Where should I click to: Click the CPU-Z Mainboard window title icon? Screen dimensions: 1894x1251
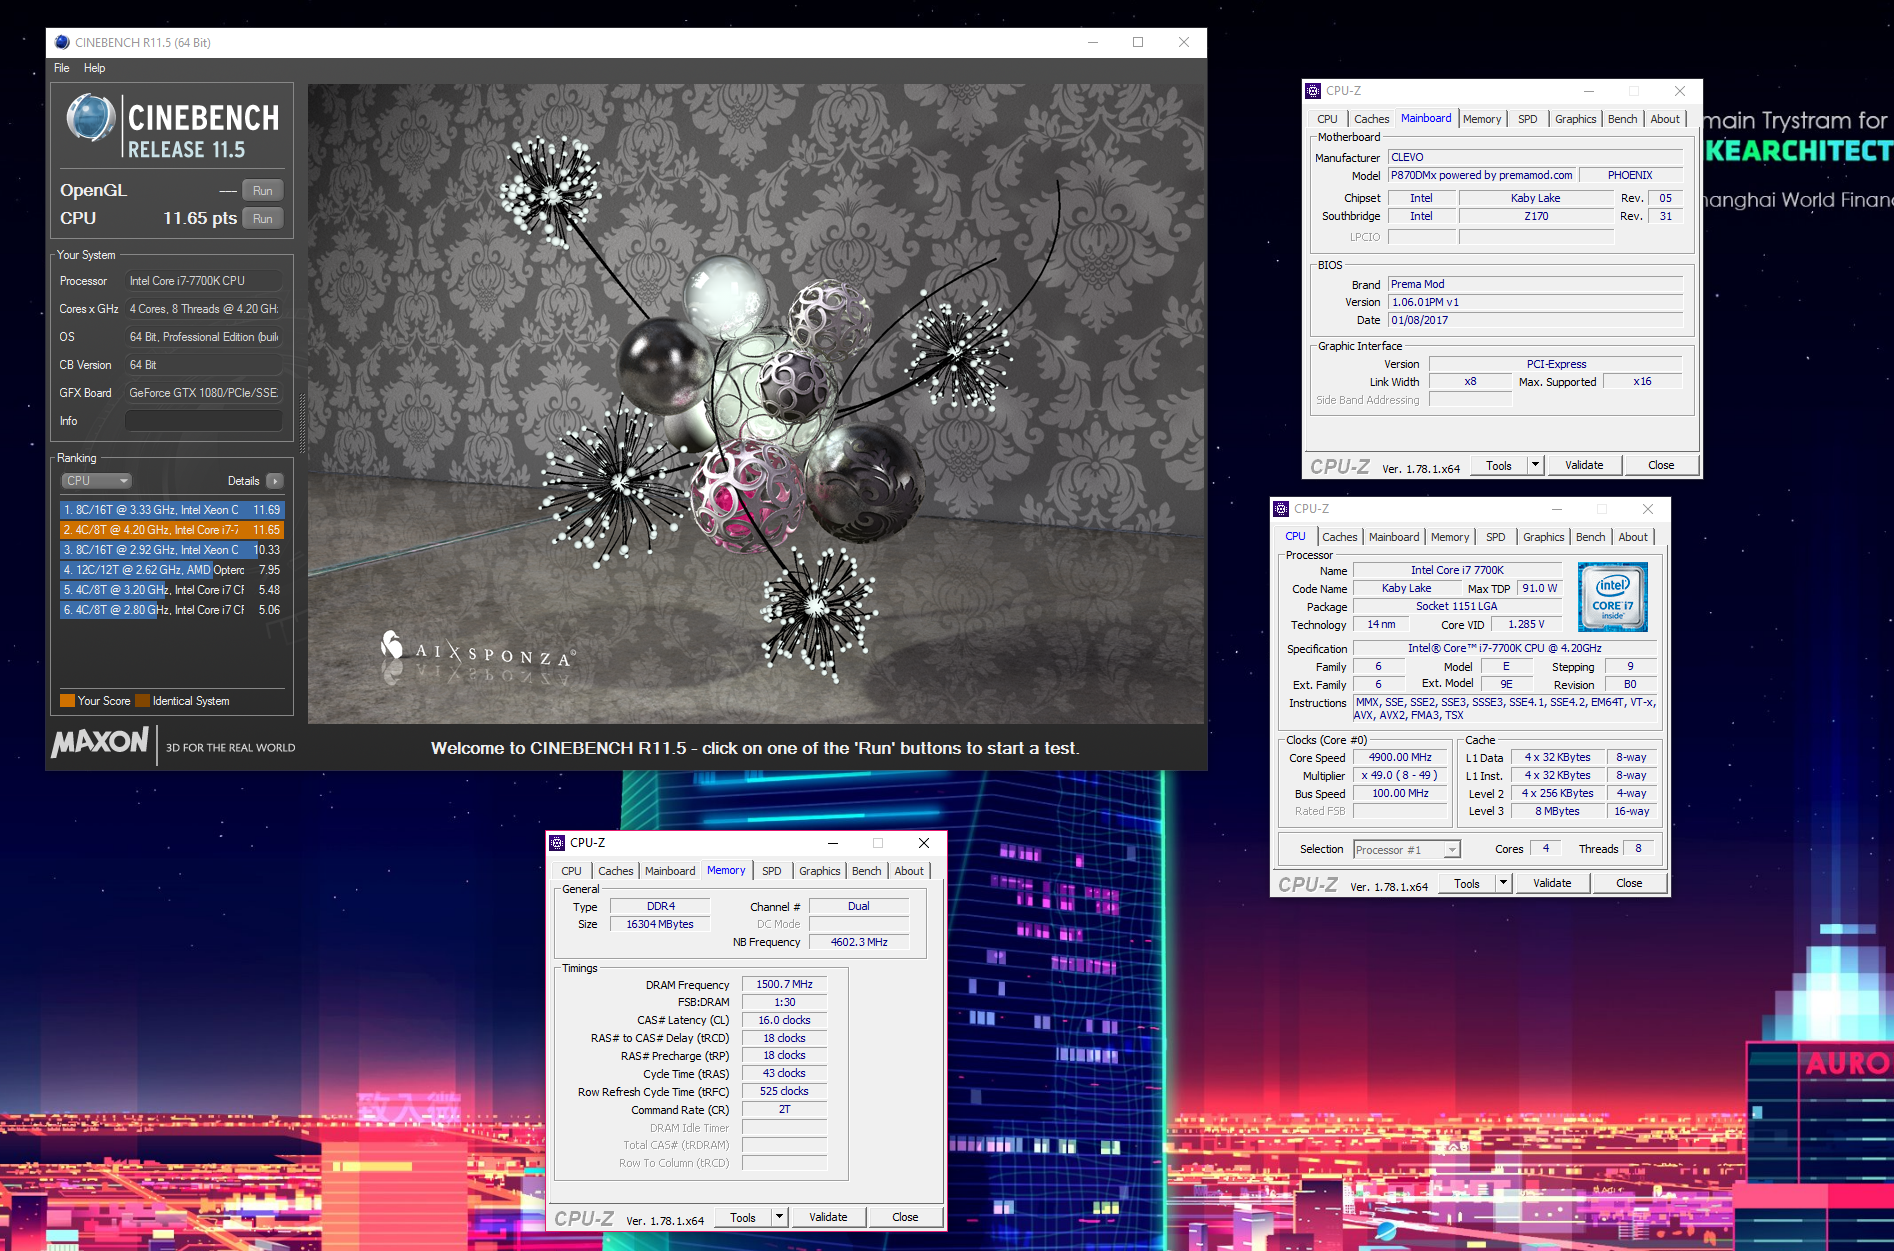pos(1314,91)
